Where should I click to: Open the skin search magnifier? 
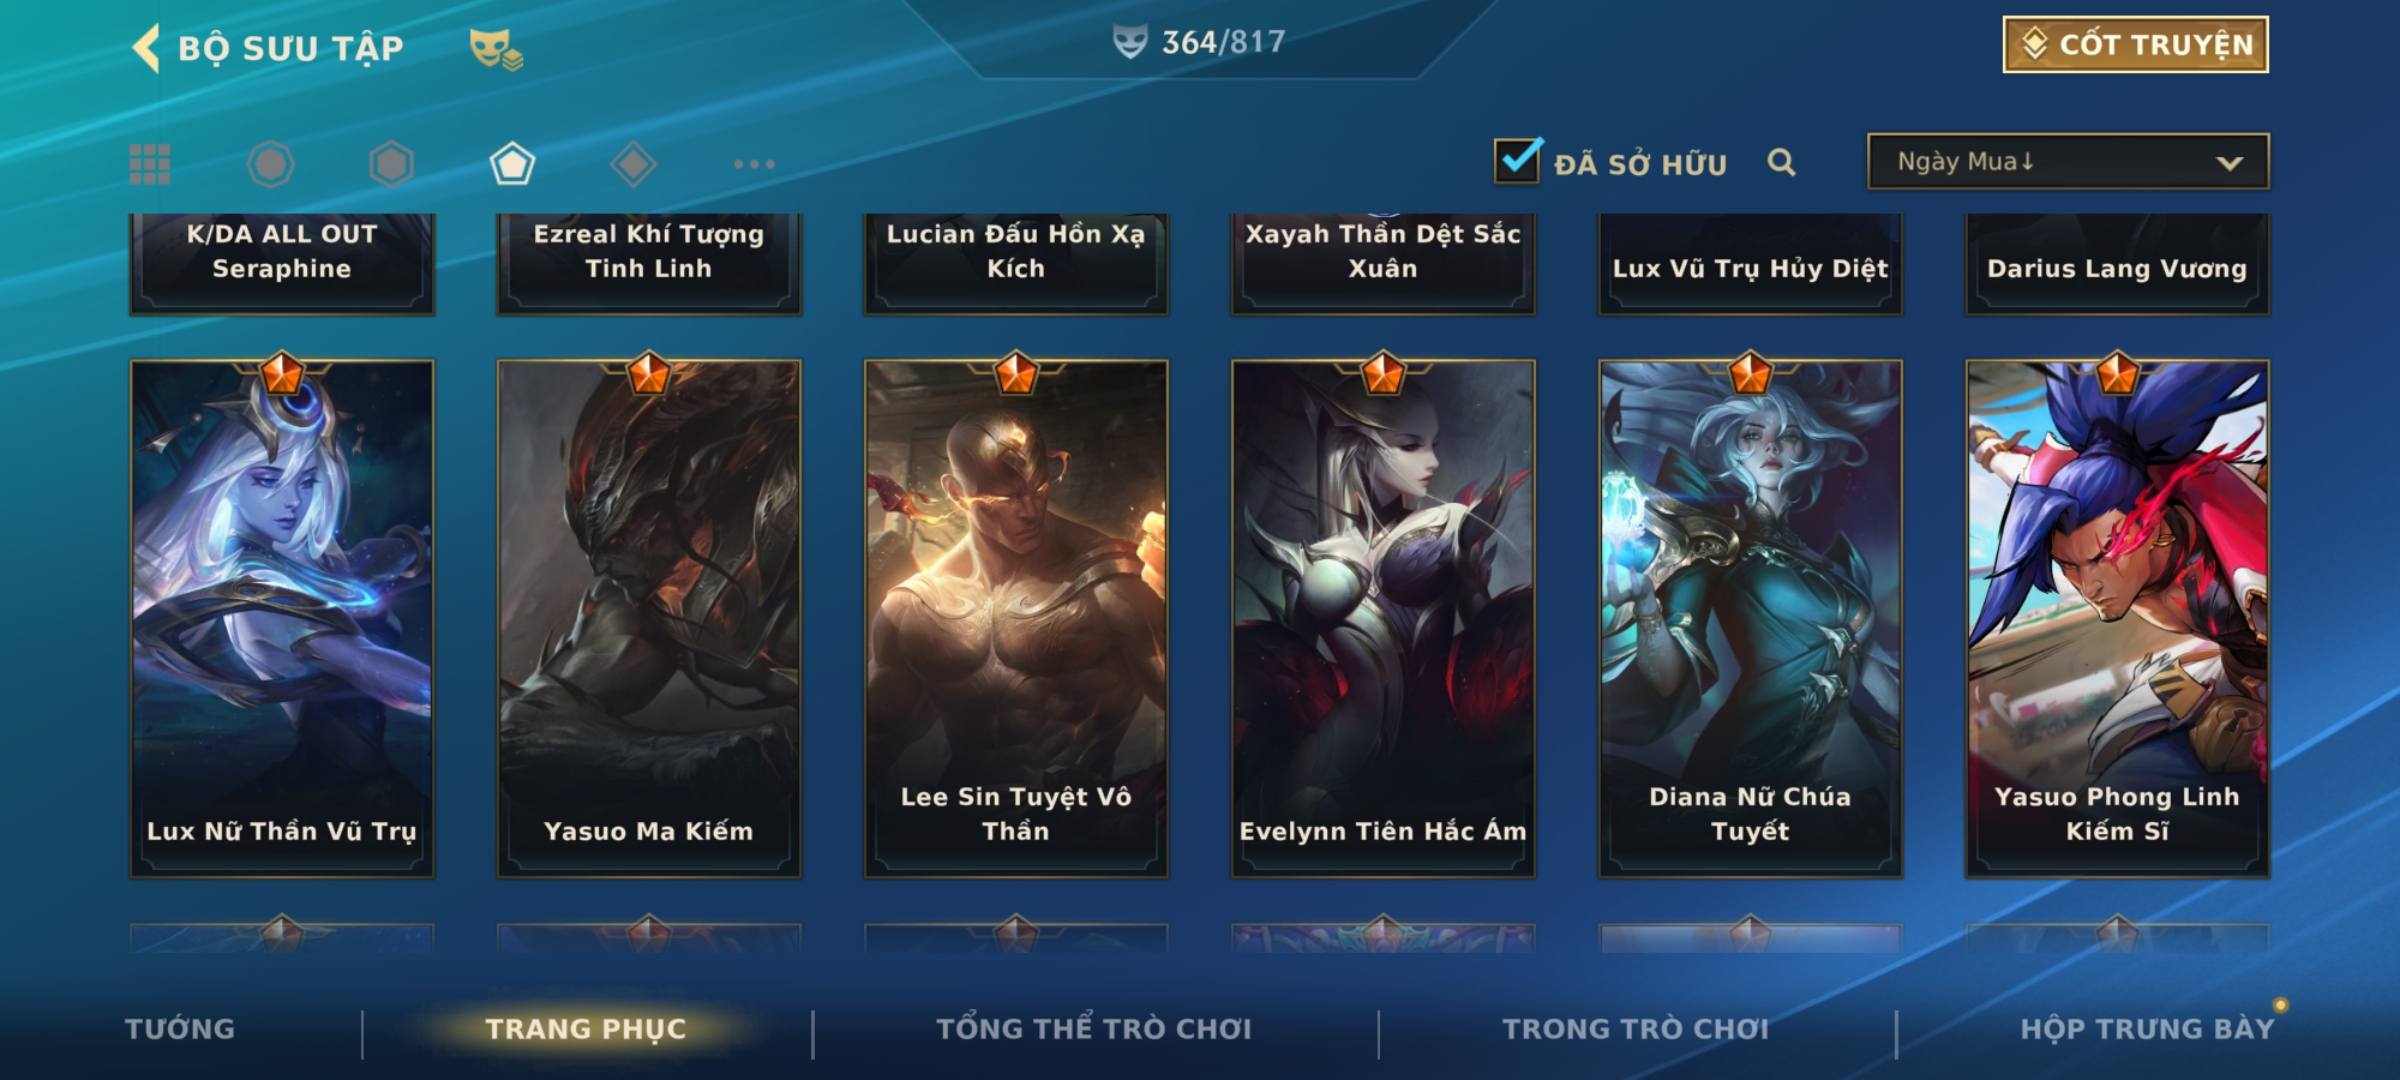1781,162
